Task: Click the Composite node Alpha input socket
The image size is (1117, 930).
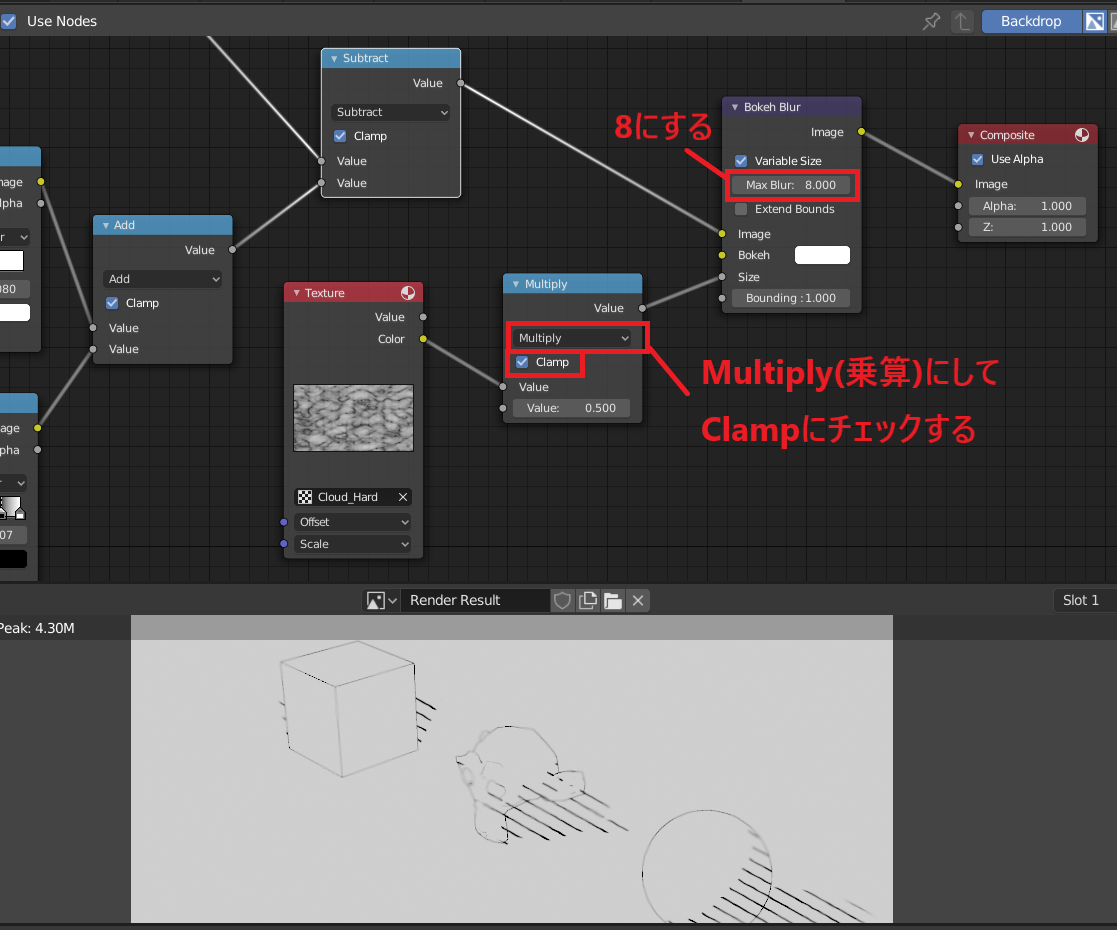Action: click(x=958, y=206)
